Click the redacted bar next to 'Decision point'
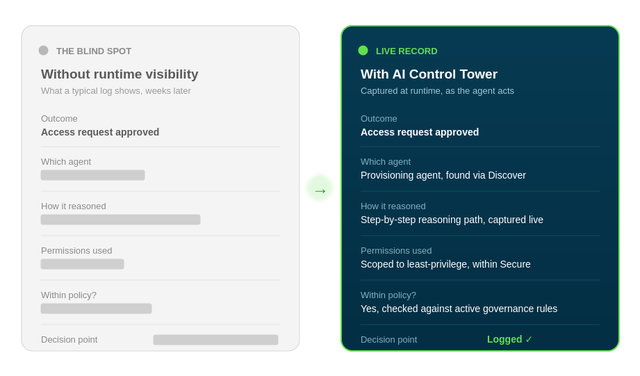The image size is (640, 376). (216, 340)
